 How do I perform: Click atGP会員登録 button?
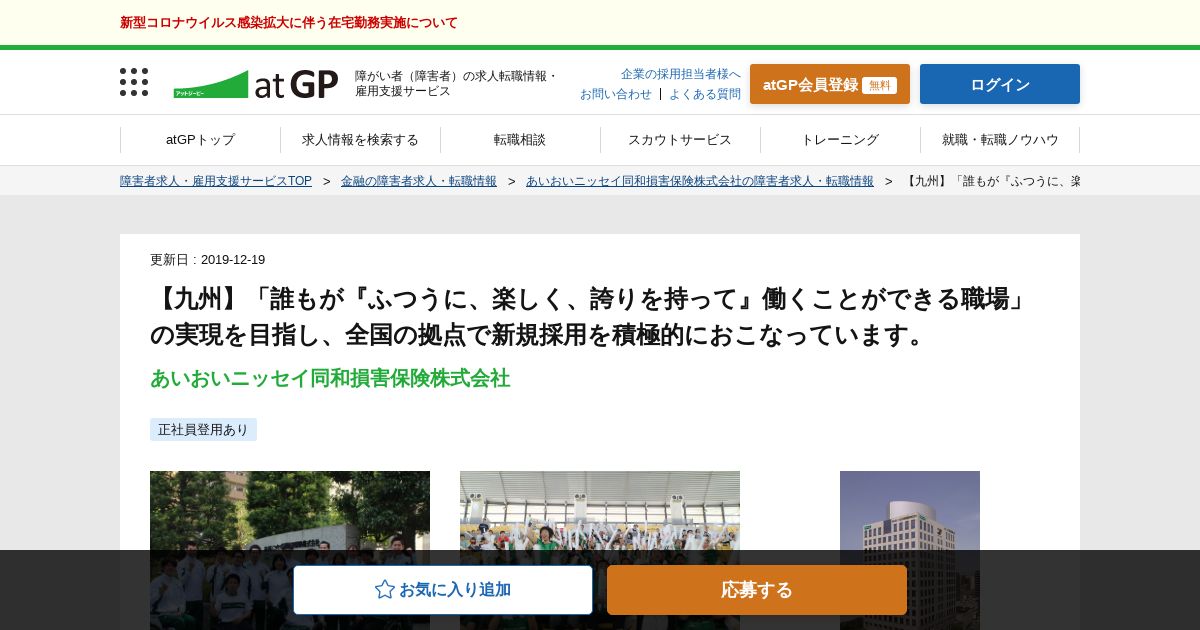(x=830, y=84)
